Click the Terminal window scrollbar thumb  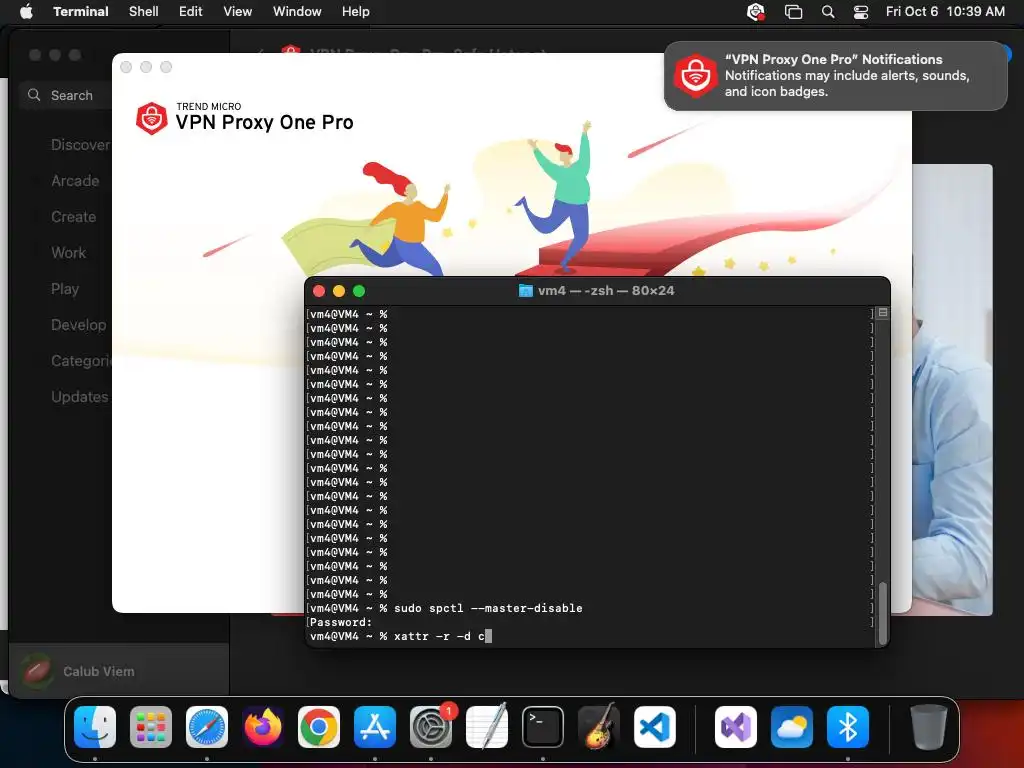(x=883, y=613)
